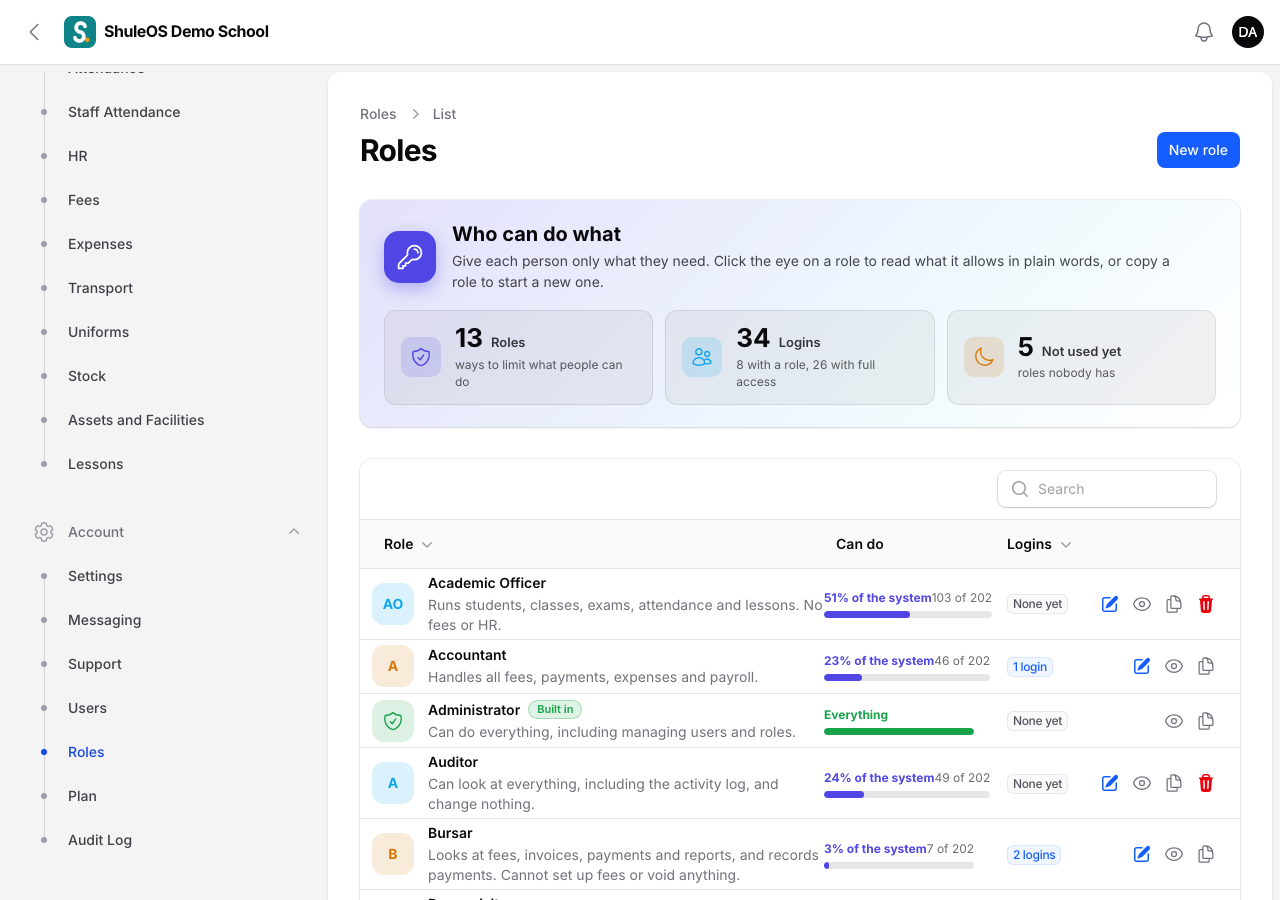
Task: Open the Roles breadcrumb link
Action: coord(378,114)
